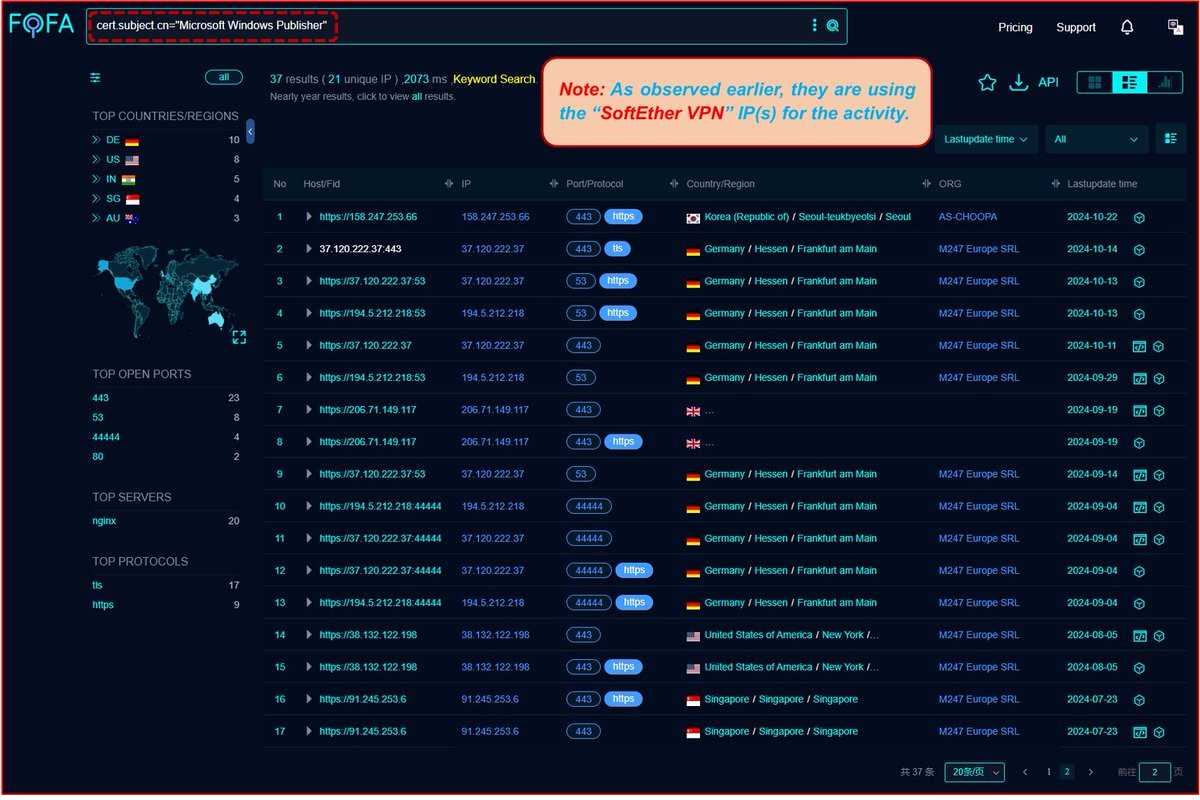Click the 44444 port tag in row 12
The height and width of the screenshot is (800, 1200).
click(x=588, y=571)
